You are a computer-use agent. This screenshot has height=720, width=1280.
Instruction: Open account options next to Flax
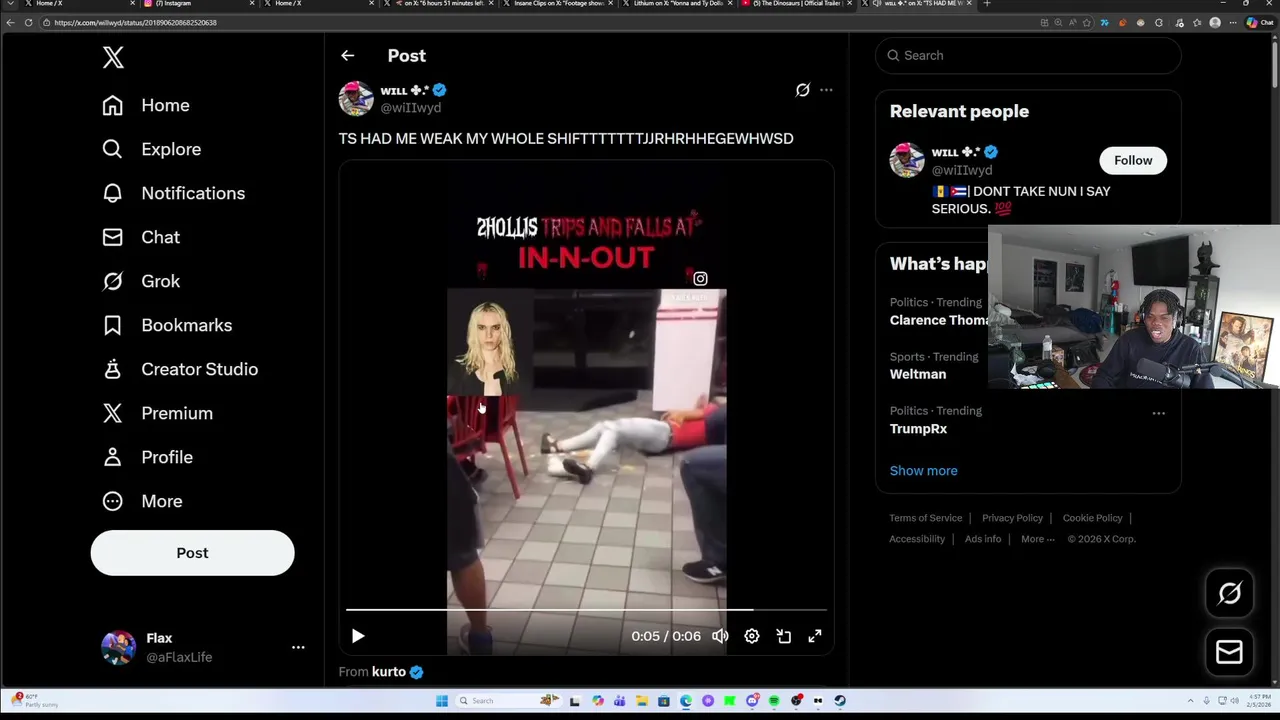coord(298,647)
